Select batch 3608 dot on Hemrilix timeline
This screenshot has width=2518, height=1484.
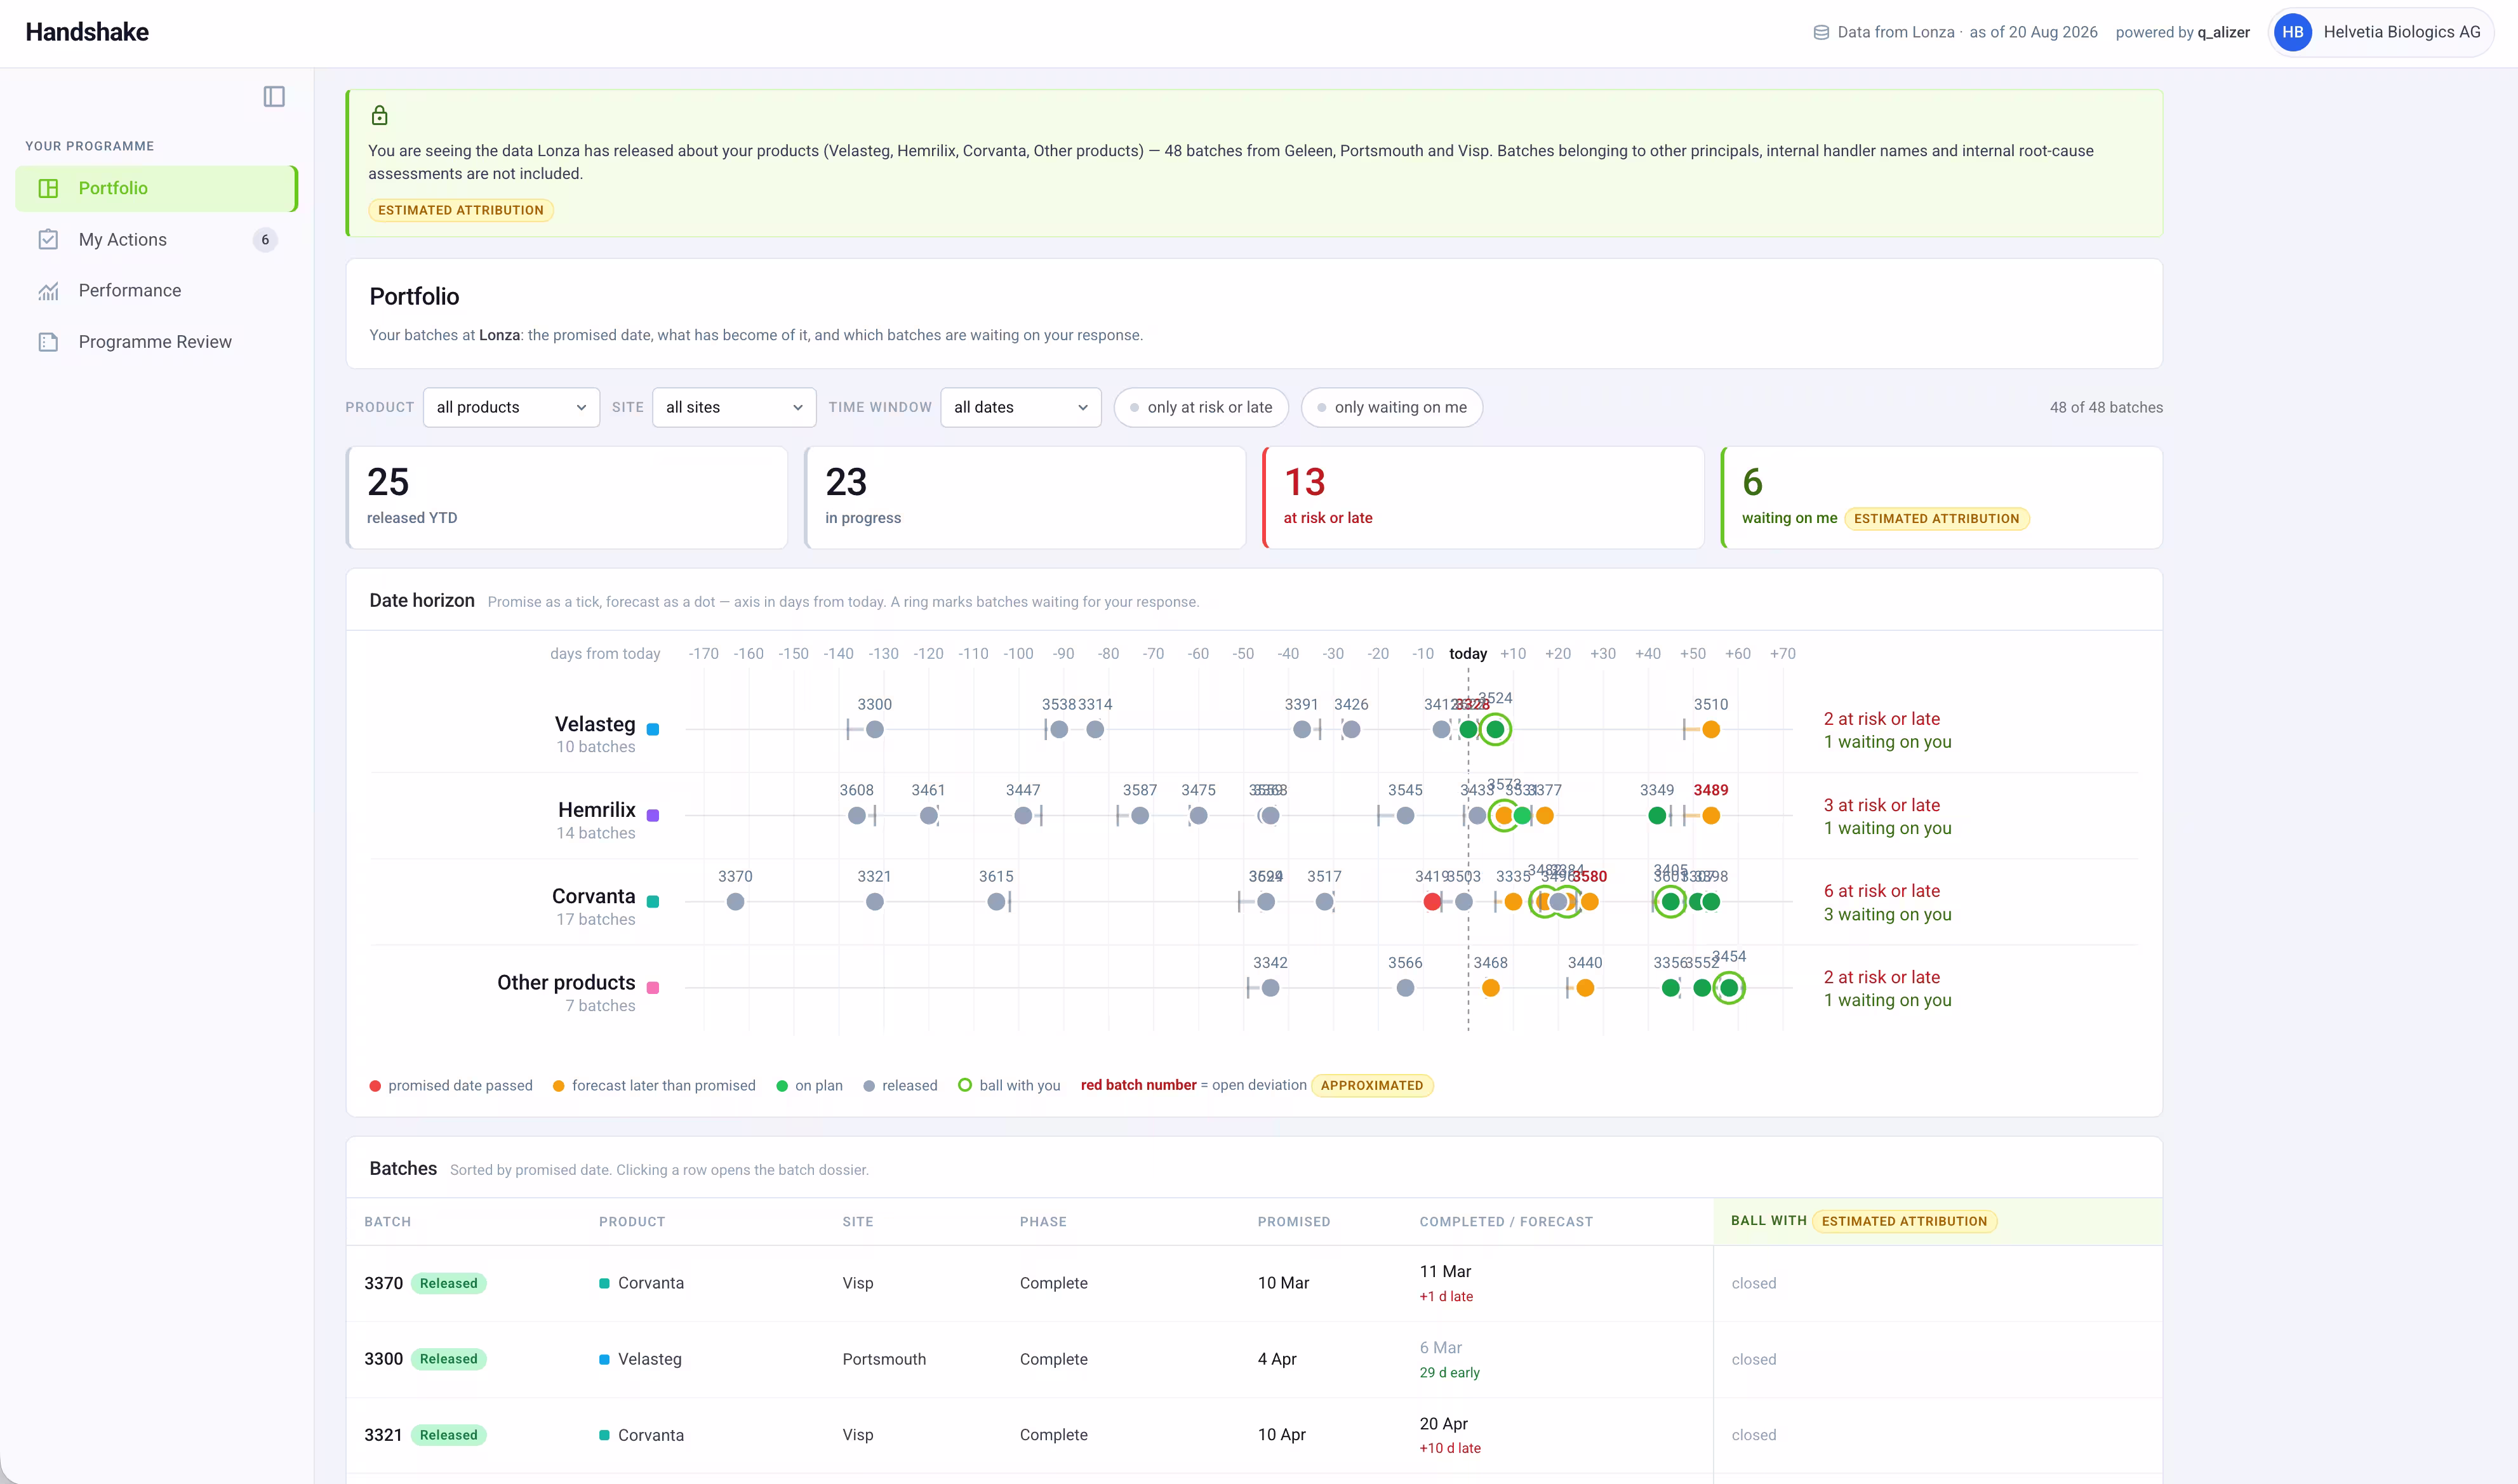click(x=857, y=815)
